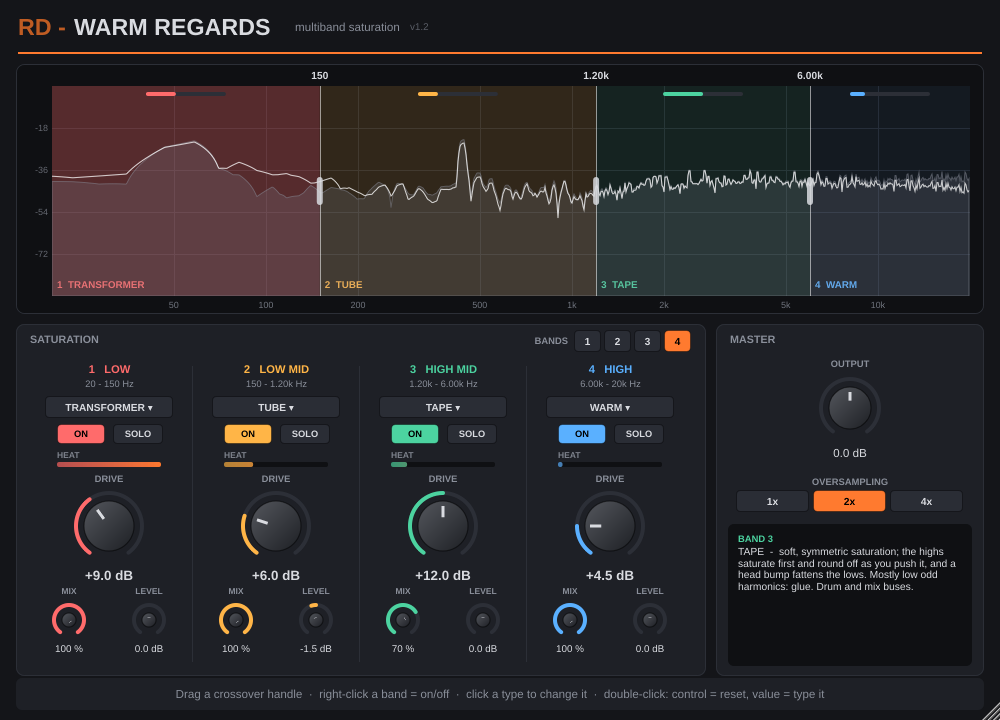Select 2x oversampling
Screen dimensions: 1000x720
point(849,501)
